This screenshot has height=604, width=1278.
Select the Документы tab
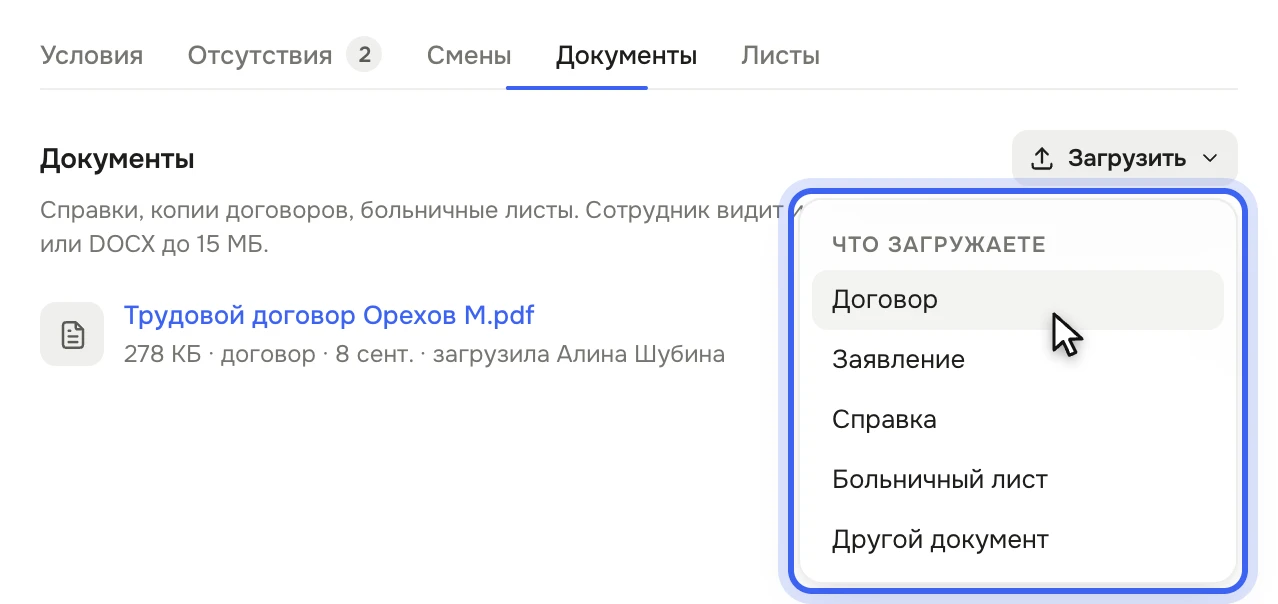click(x=626, y=55)
